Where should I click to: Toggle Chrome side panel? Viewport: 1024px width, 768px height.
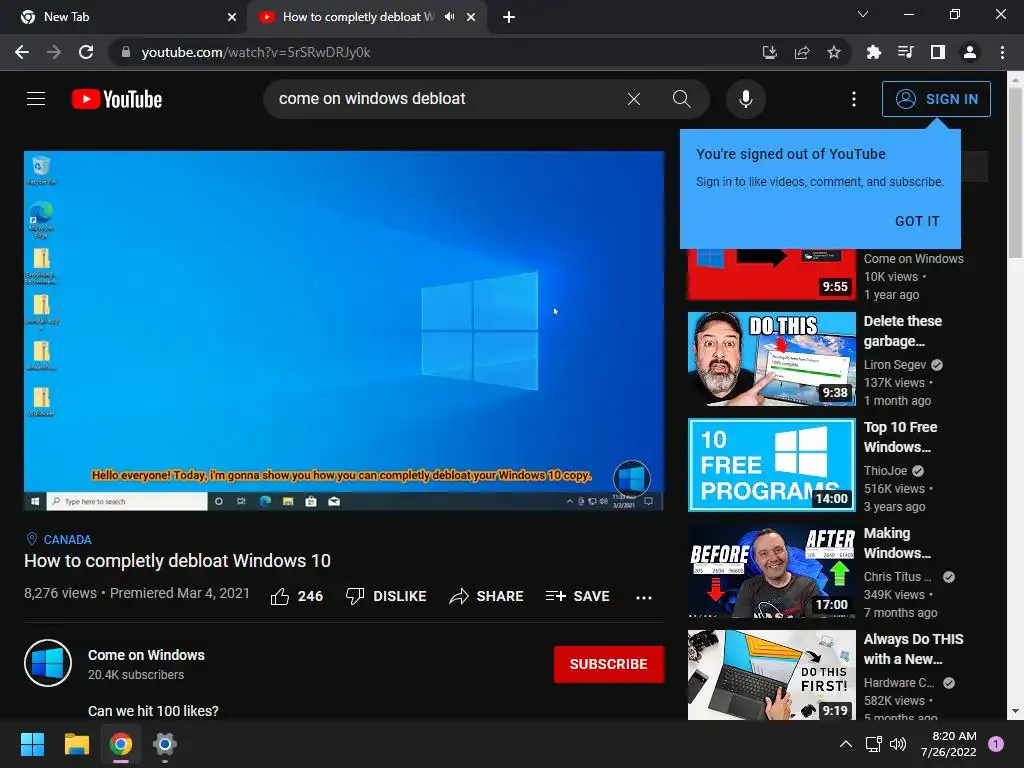point(937,52)
